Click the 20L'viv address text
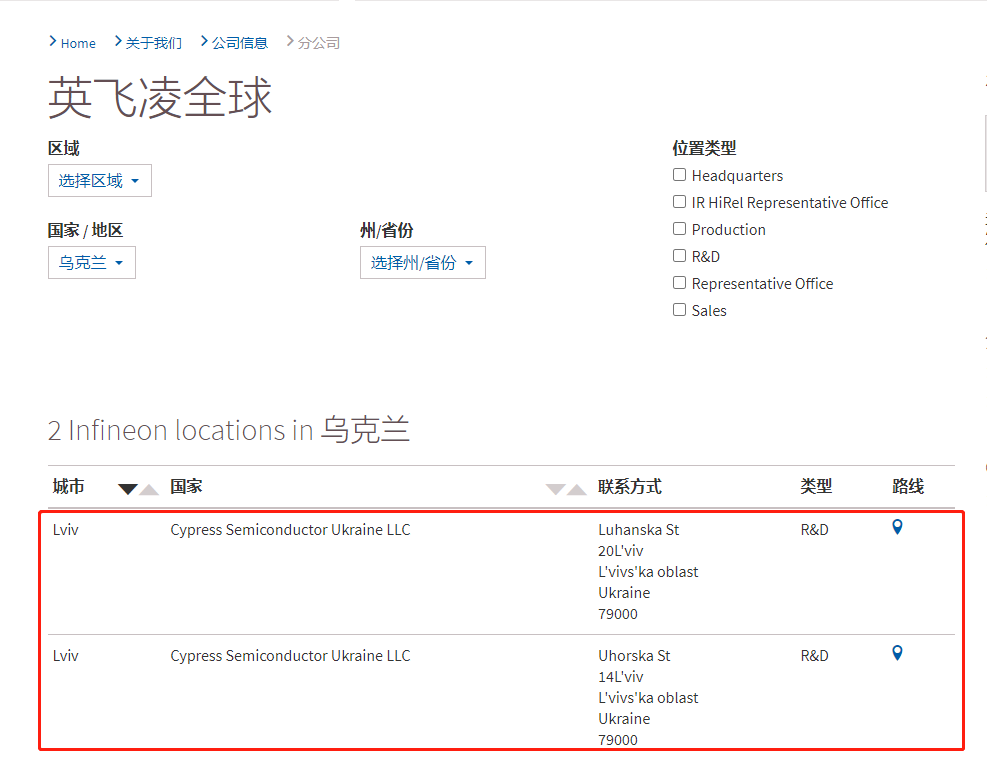Screen dimensions: 987x759 coord(621,551)
